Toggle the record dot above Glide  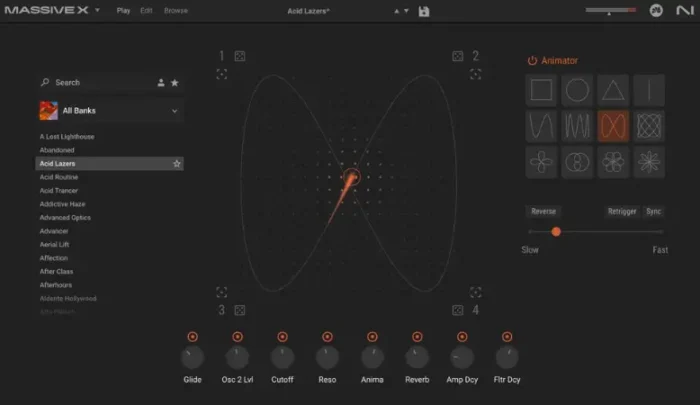193,337
